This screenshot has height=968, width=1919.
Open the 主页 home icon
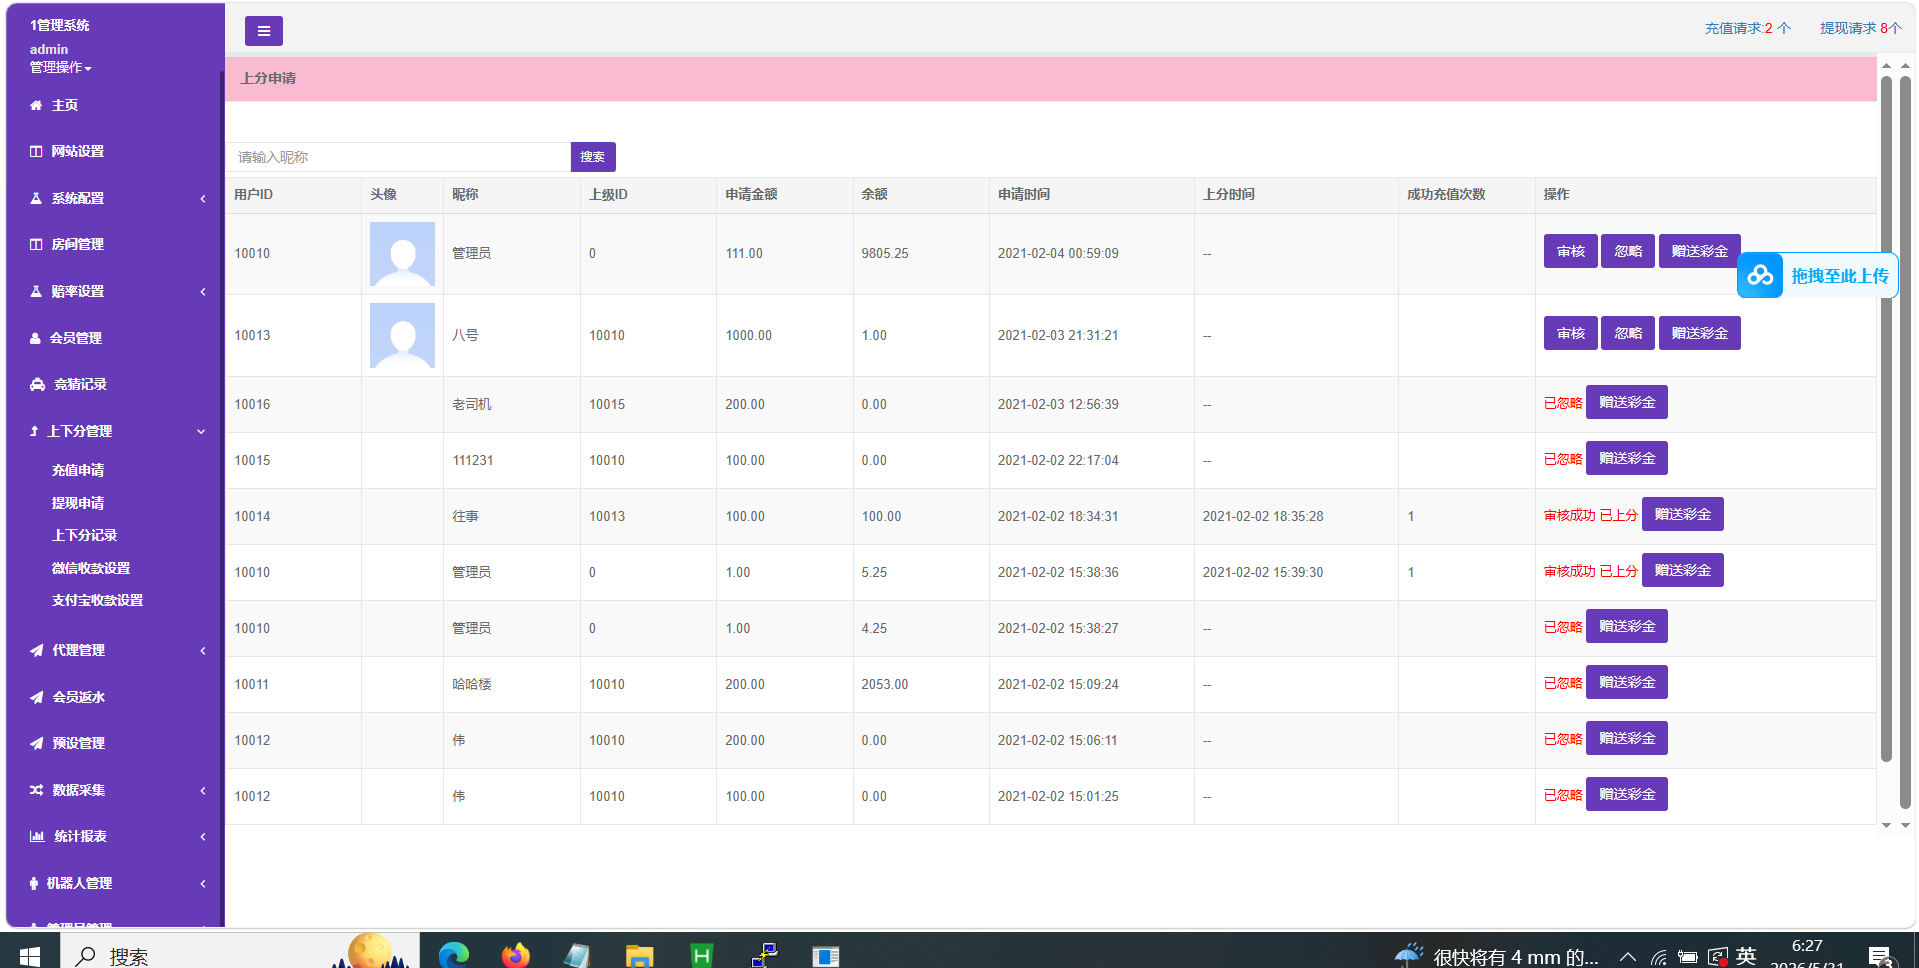pos(36,105)
